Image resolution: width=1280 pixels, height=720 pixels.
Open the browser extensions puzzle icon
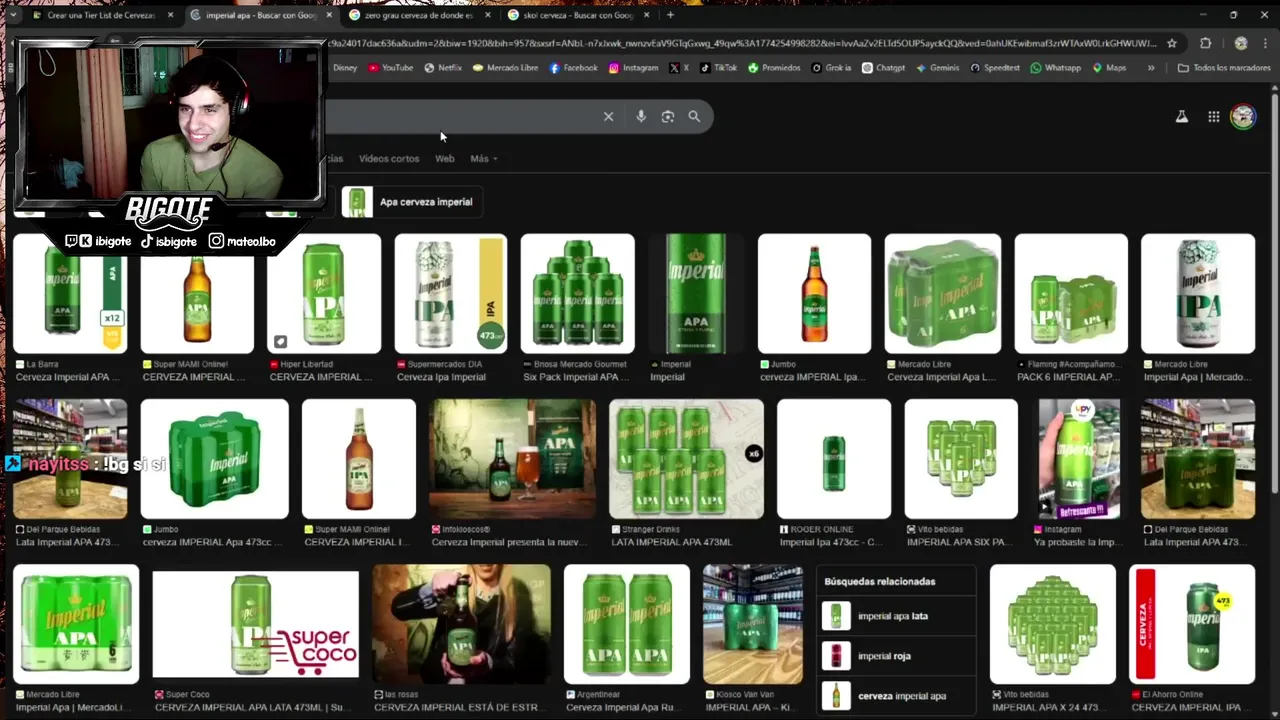pyautogui.click(x=1206, y=44)
